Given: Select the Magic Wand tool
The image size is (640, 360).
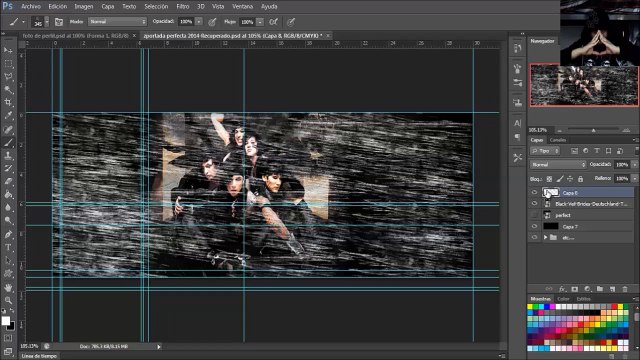Looking at the screenshot, I should [8, 89].
